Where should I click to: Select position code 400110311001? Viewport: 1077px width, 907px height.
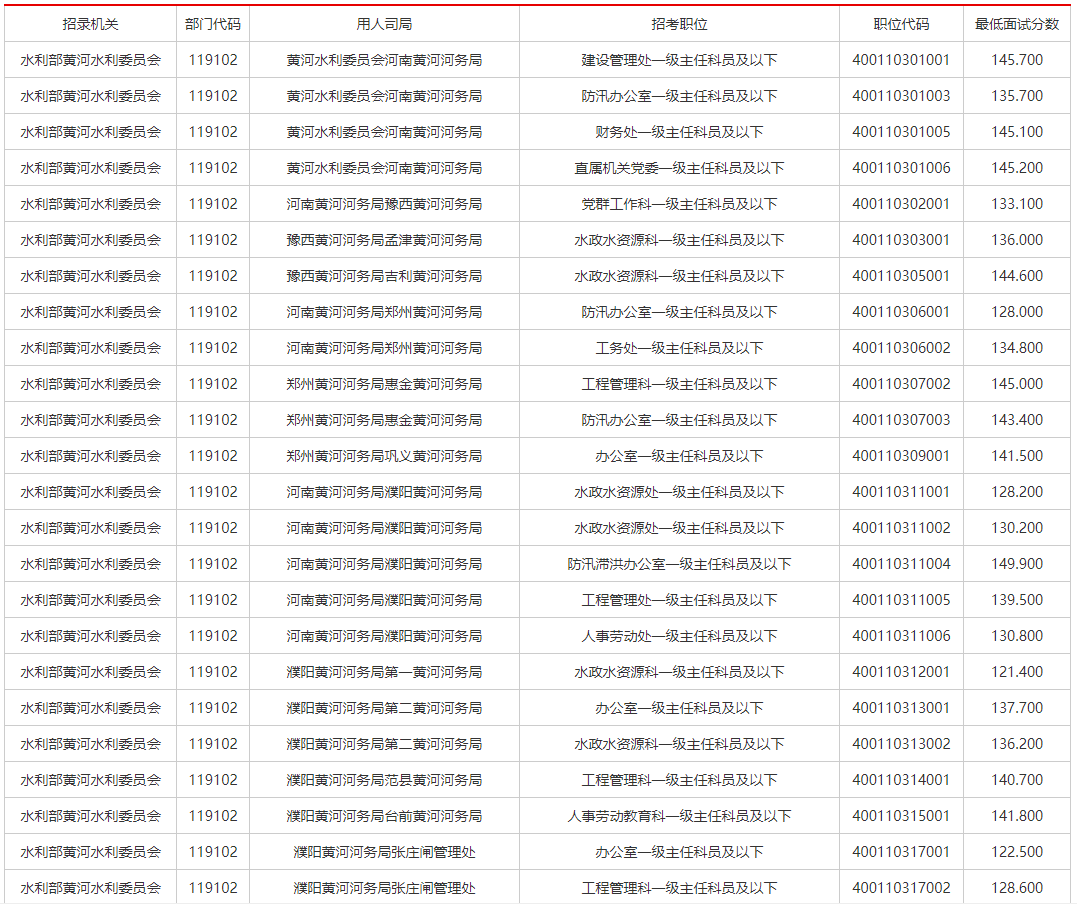pyautogui.click(x=901, y=492)
